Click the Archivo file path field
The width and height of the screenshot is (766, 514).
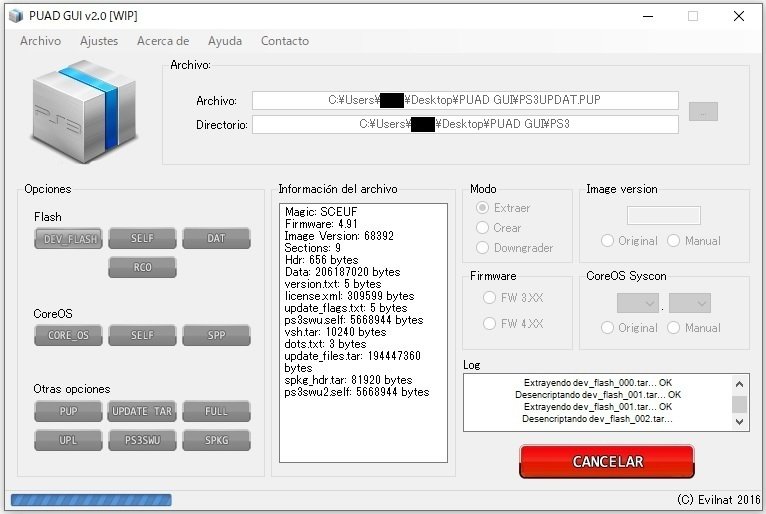[x=465, y=100]
